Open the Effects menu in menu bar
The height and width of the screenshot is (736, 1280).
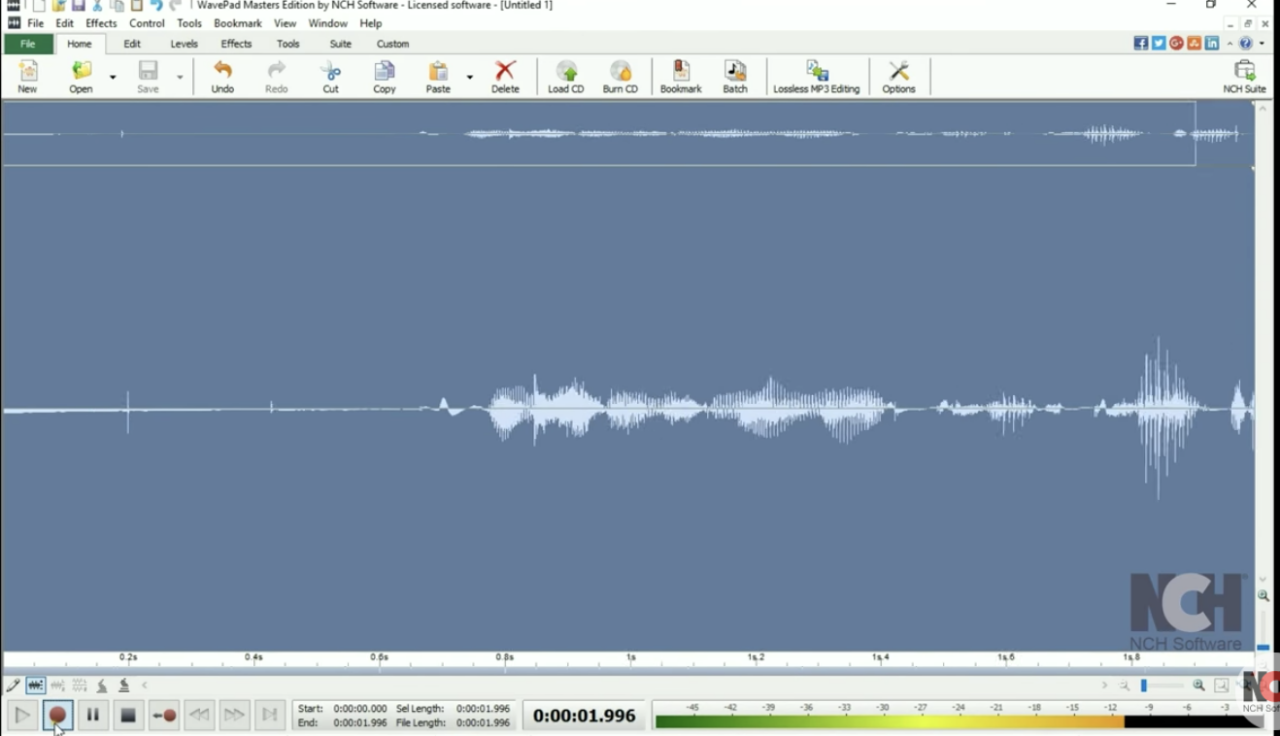tap(101, 23)
